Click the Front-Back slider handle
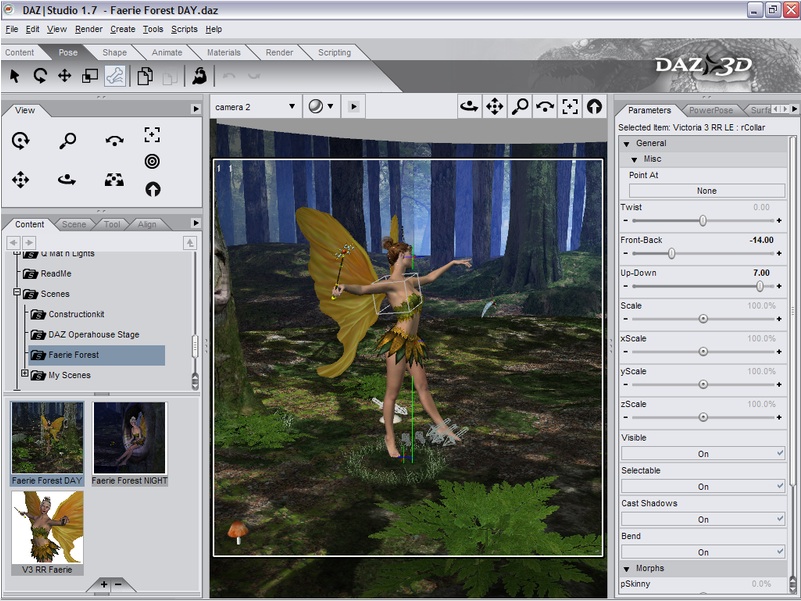This screenshot has height=601, width=801. tap(671, 253)
